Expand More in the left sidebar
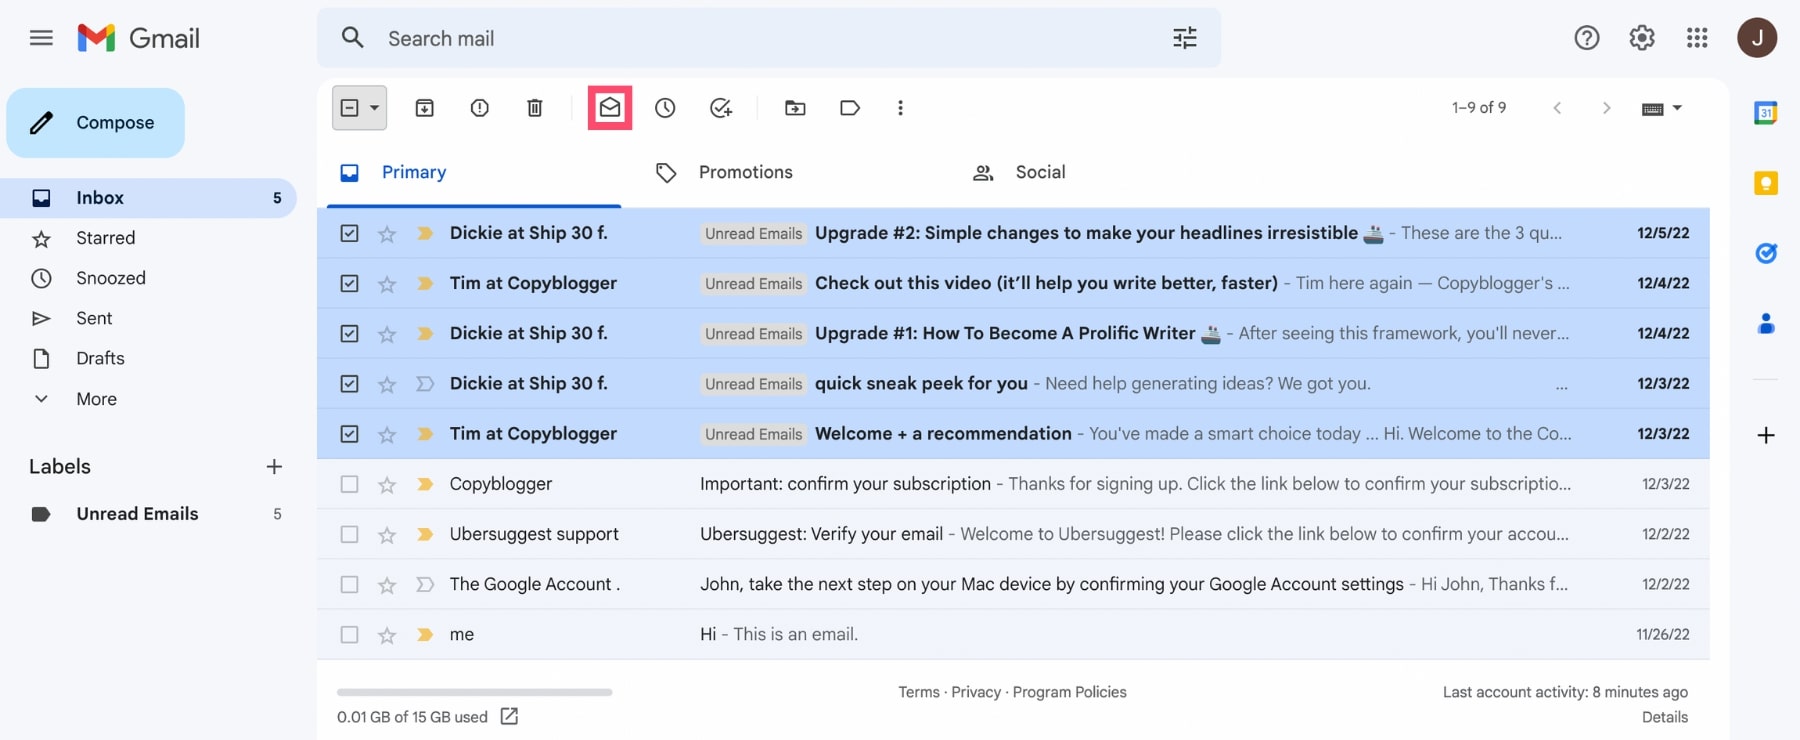The height and width of the screenshot is (740, 1800). pyautogui.click(x=96, y=399)
